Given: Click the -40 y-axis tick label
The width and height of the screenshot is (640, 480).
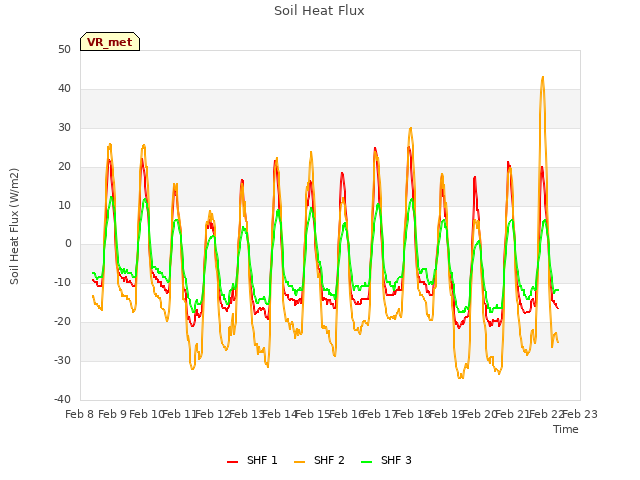Looking at the screenshot, I should coord(62,399).
